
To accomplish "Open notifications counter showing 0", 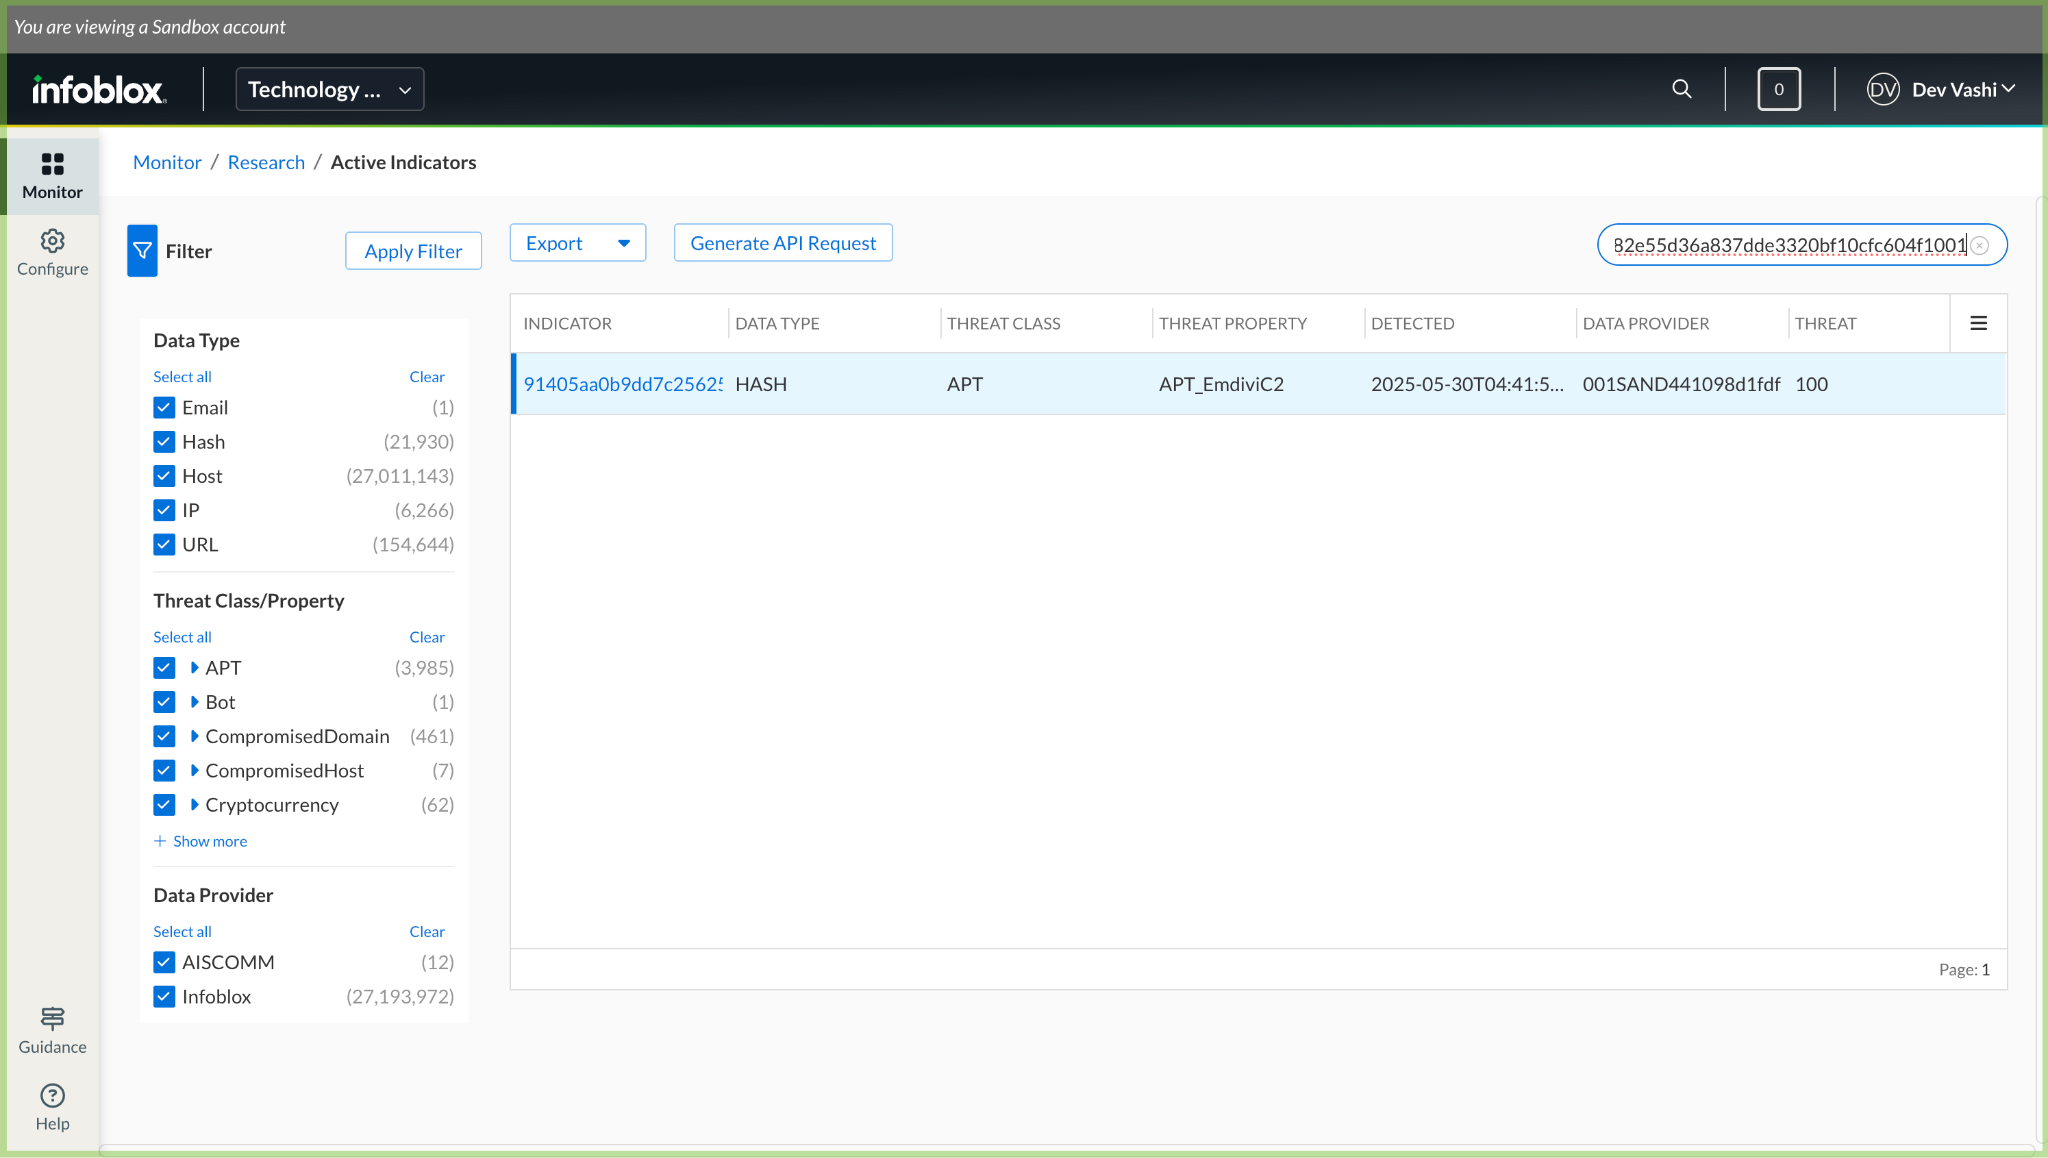I will click(1779, 89).
